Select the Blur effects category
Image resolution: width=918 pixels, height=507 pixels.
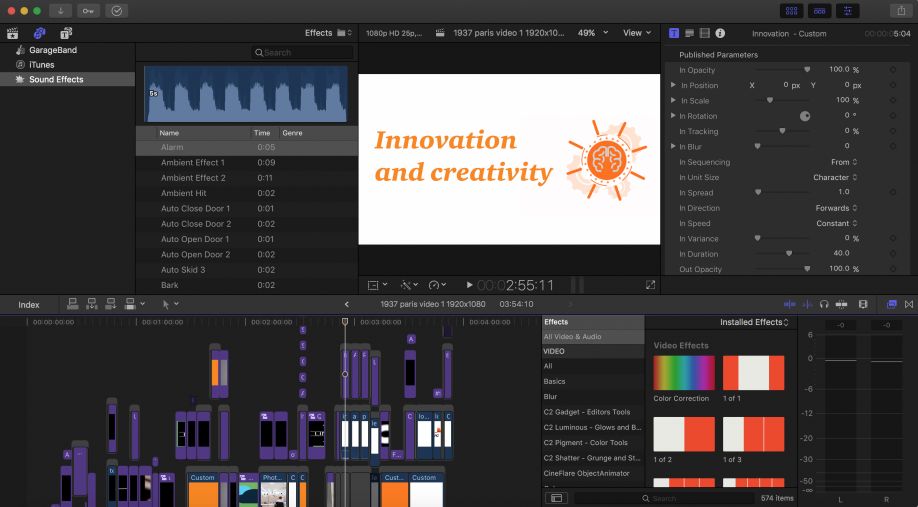point(550,397)
